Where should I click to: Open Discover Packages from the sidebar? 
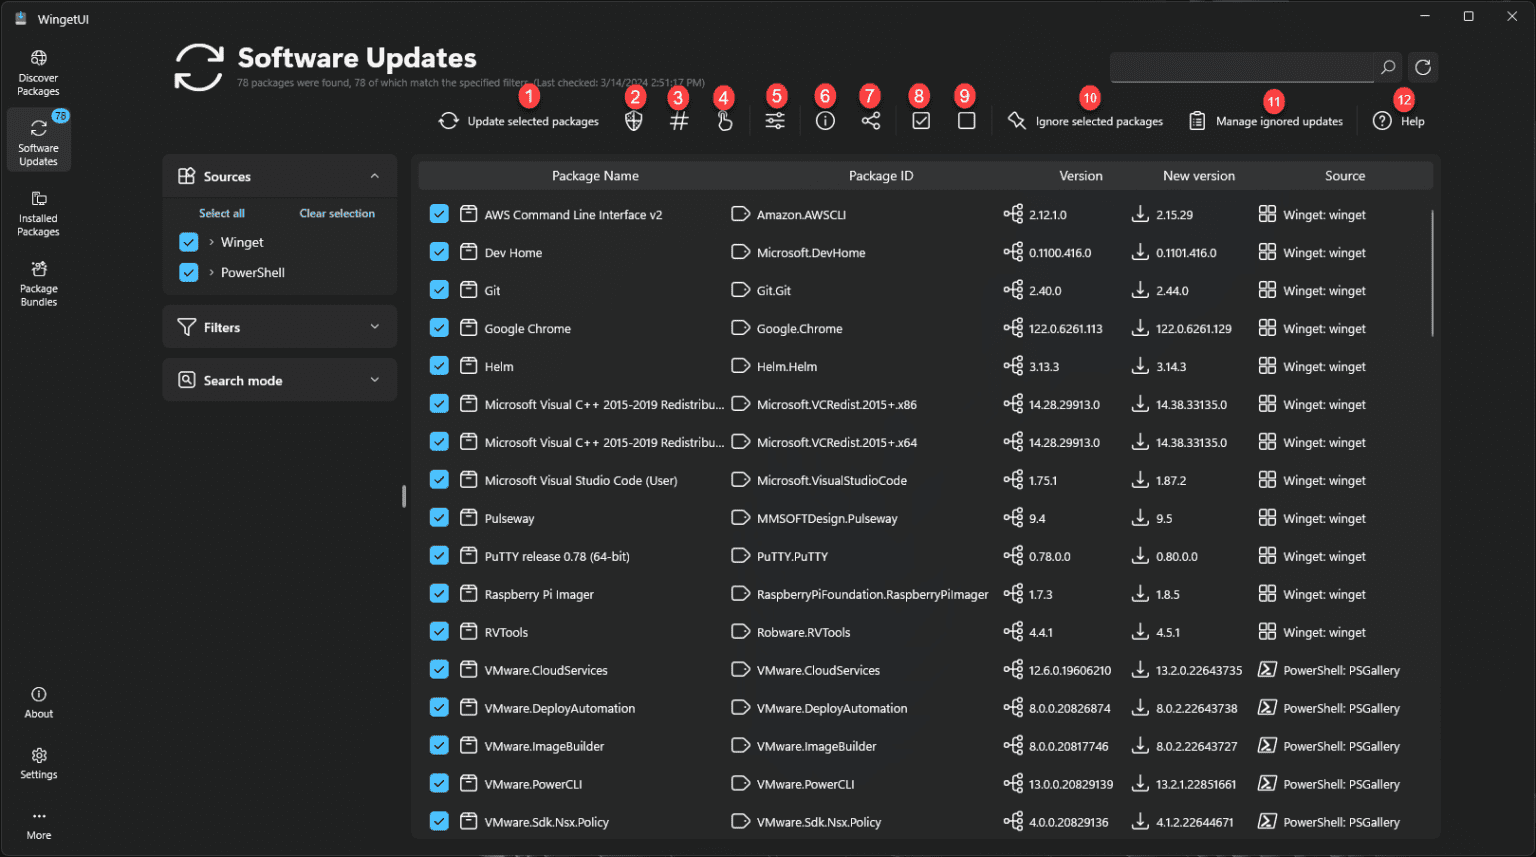(38, 70)
